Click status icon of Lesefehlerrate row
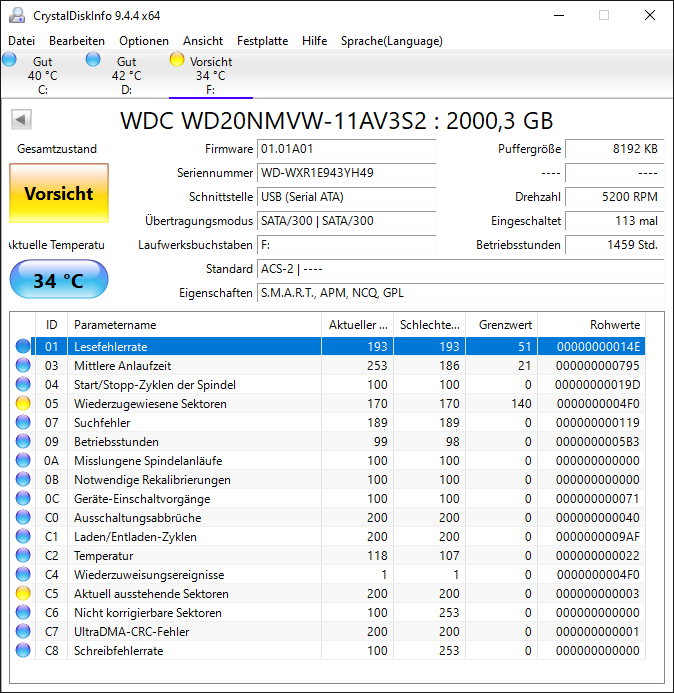 coord(23,346)
